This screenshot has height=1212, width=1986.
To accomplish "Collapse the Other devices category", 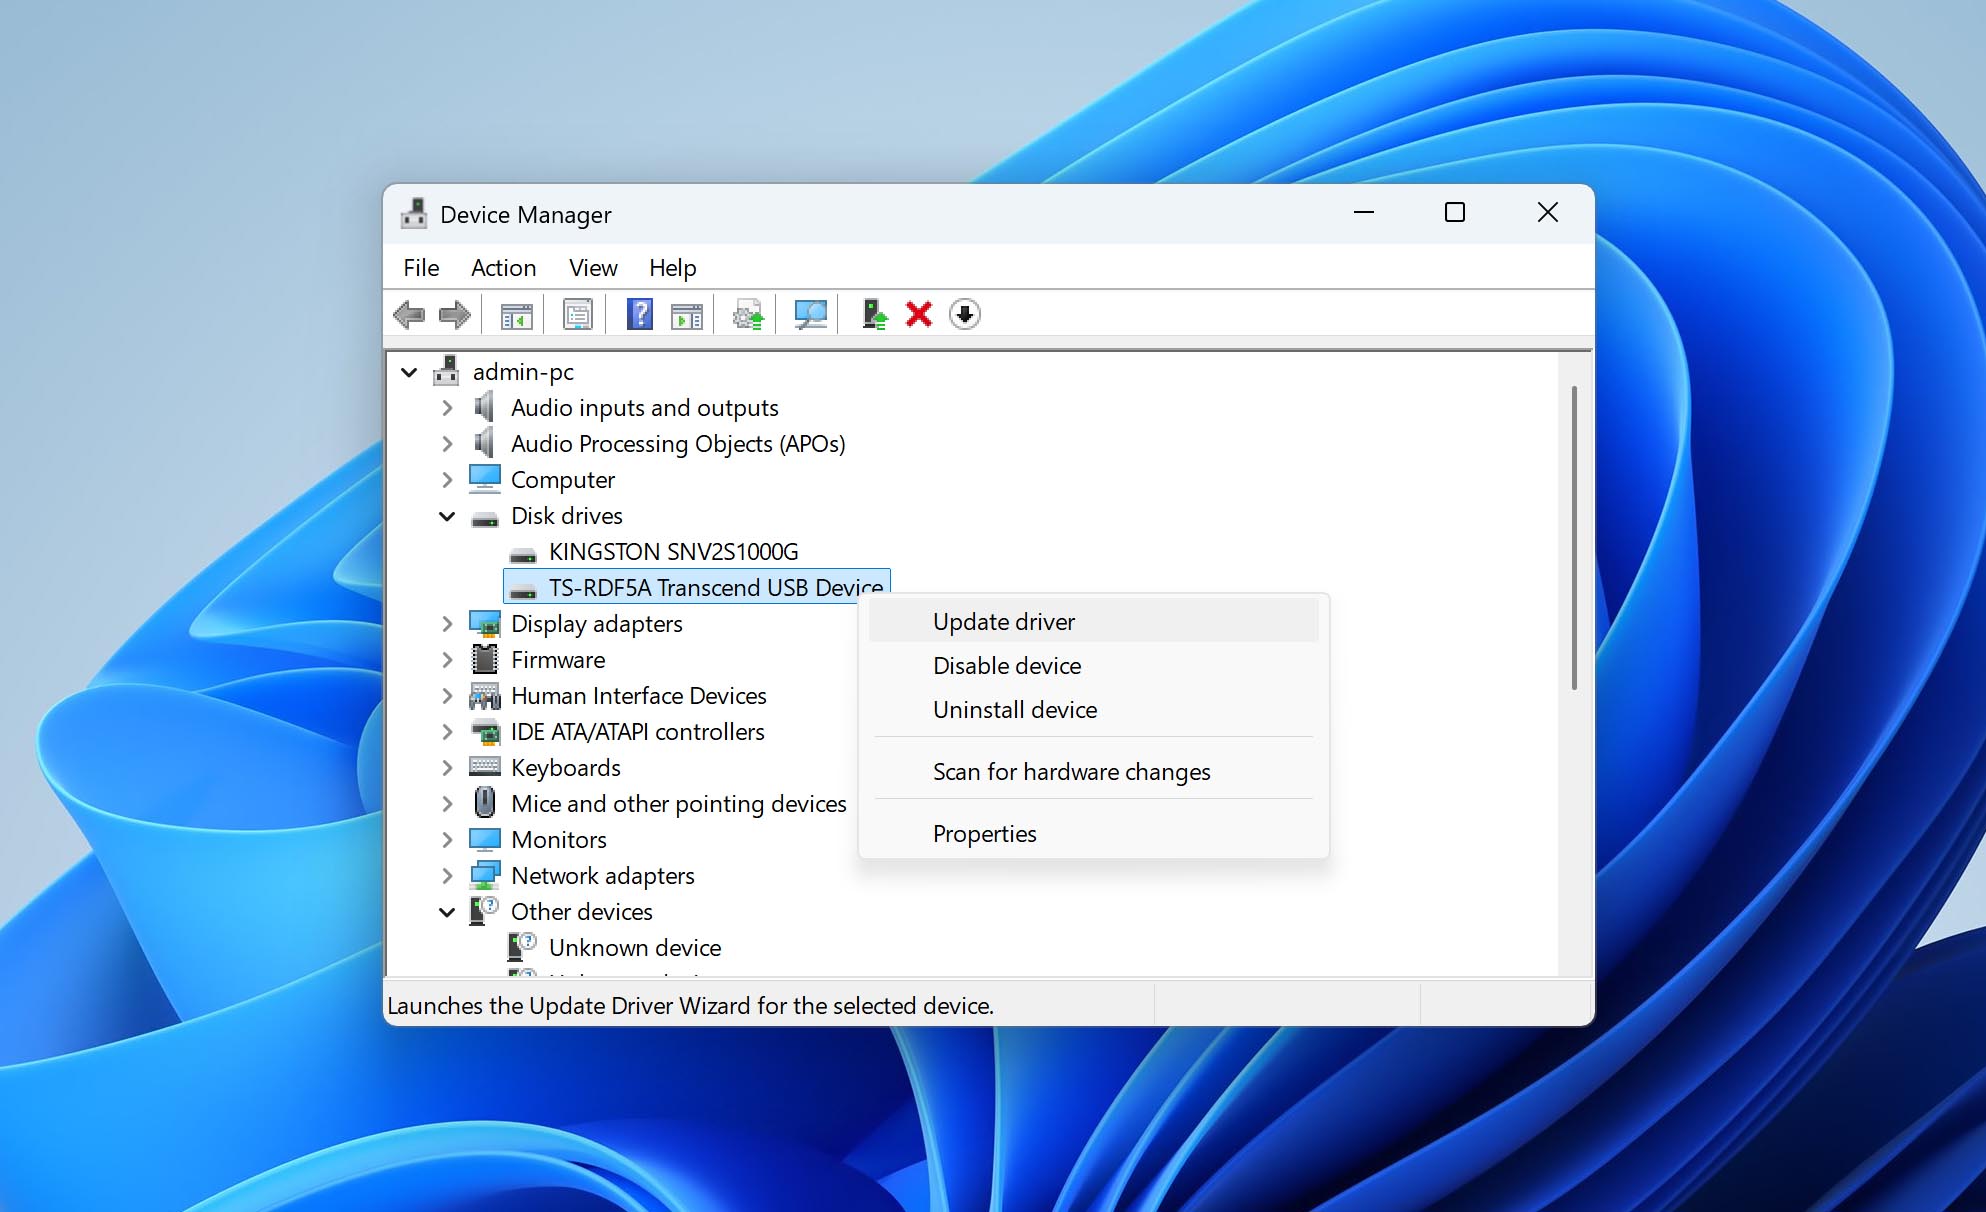I will pos(446,911).
